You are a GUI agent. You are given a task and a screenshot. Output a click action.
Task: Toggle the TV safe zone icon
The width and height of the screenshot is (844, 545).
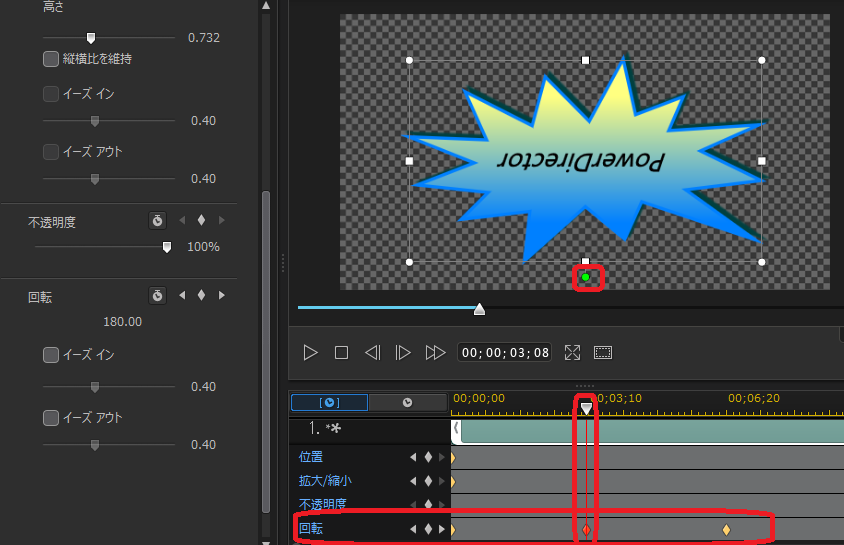point(603,353)
